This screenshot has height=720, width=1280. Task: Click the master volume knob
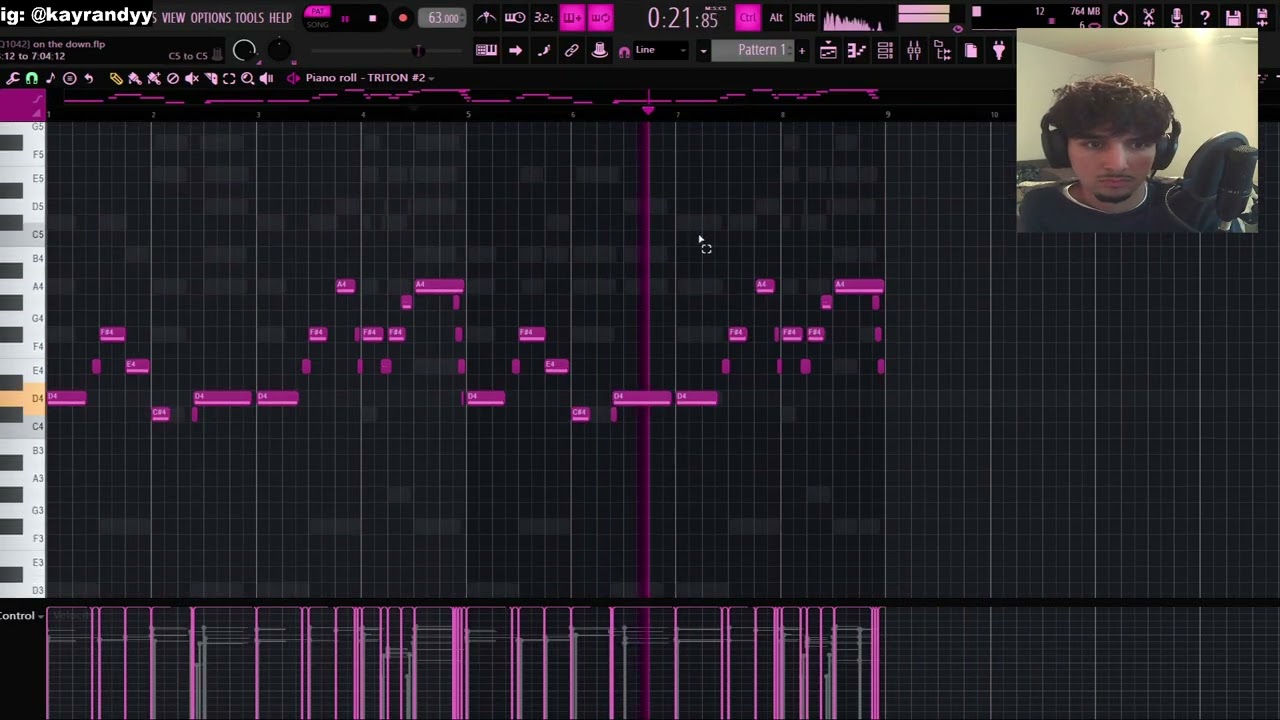245,51
